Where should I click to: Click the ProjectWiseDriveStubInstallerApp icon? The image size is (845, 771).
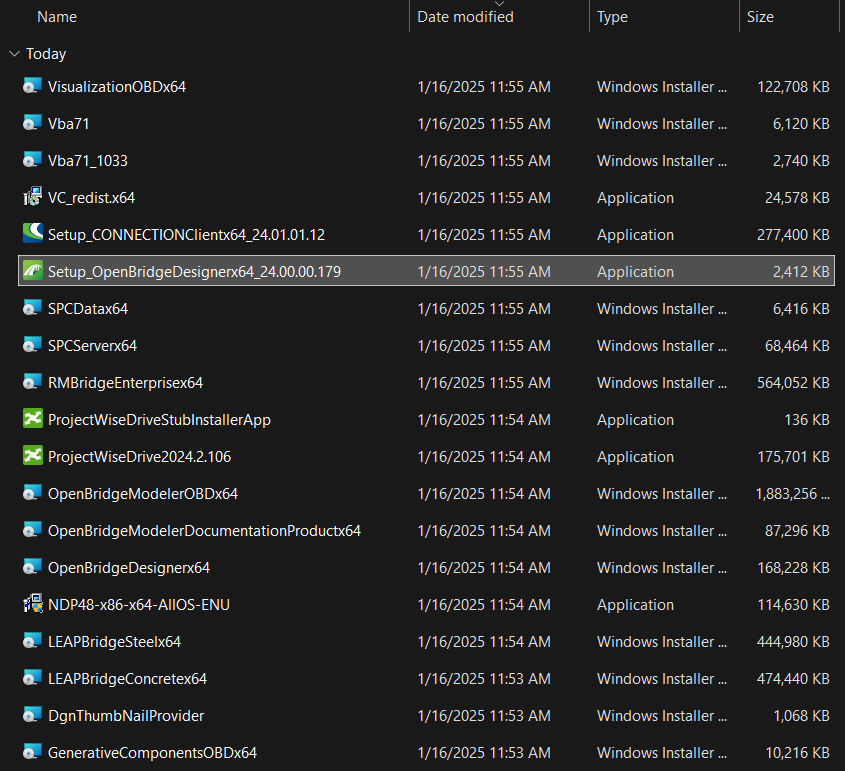coord(31,419)
